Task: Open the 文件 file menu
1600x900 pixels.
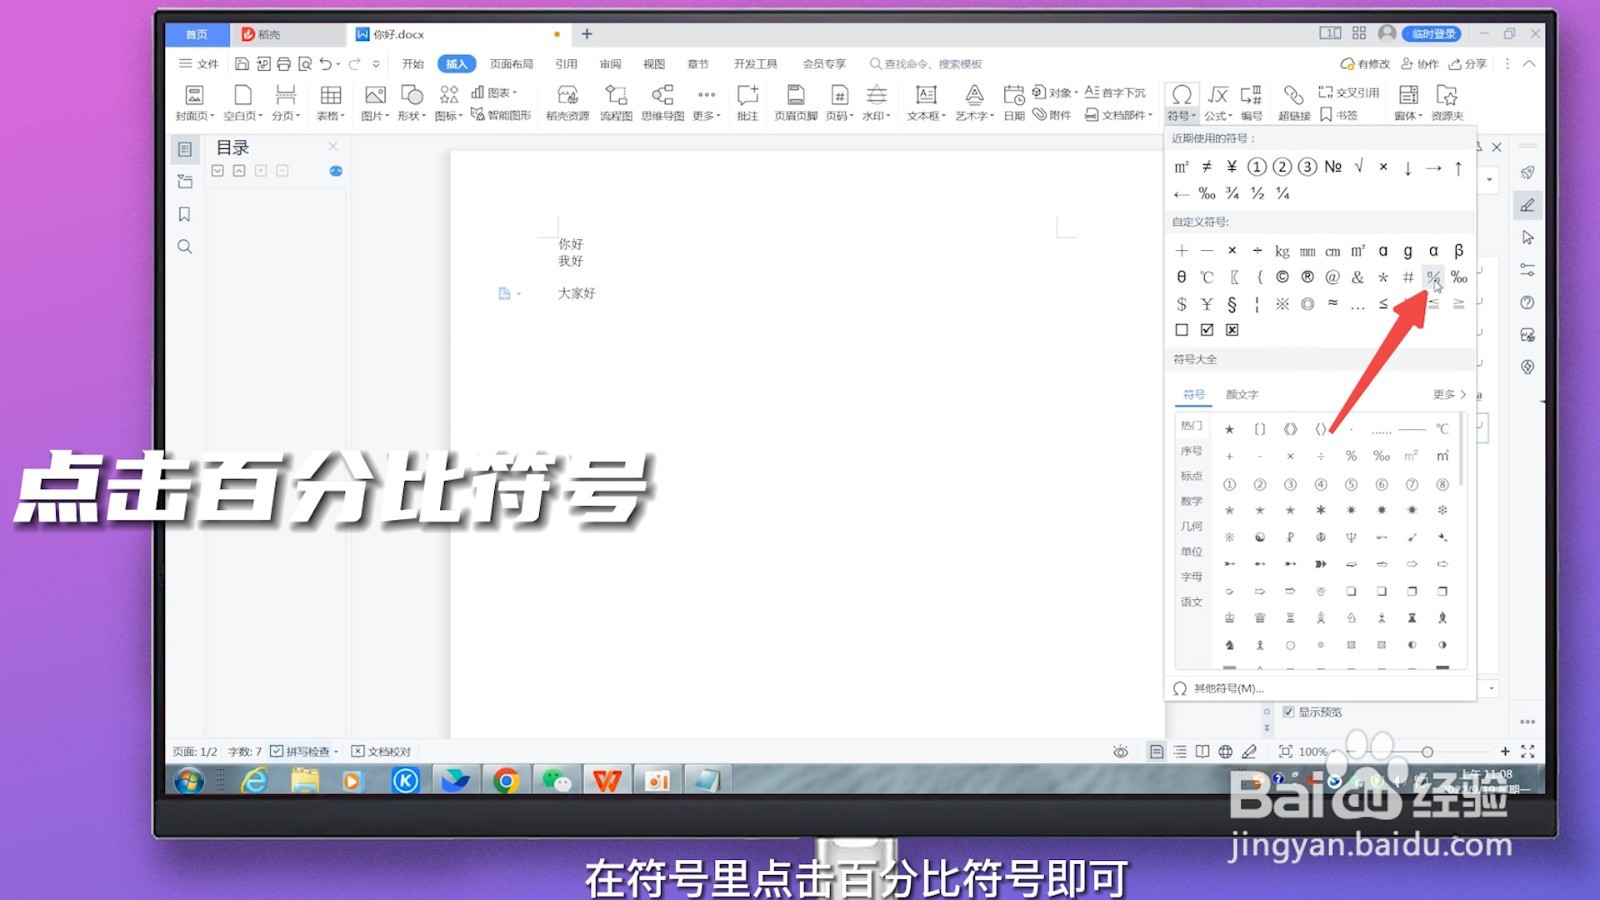Action: point(199,63)
